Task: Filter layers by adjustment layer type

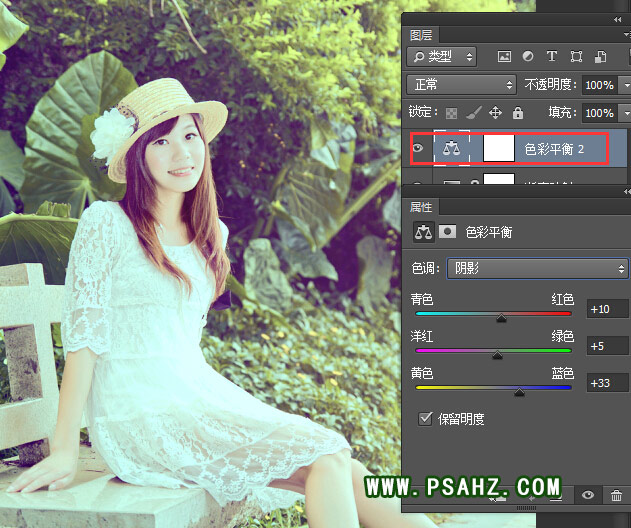Action: [x=528, y=57]
